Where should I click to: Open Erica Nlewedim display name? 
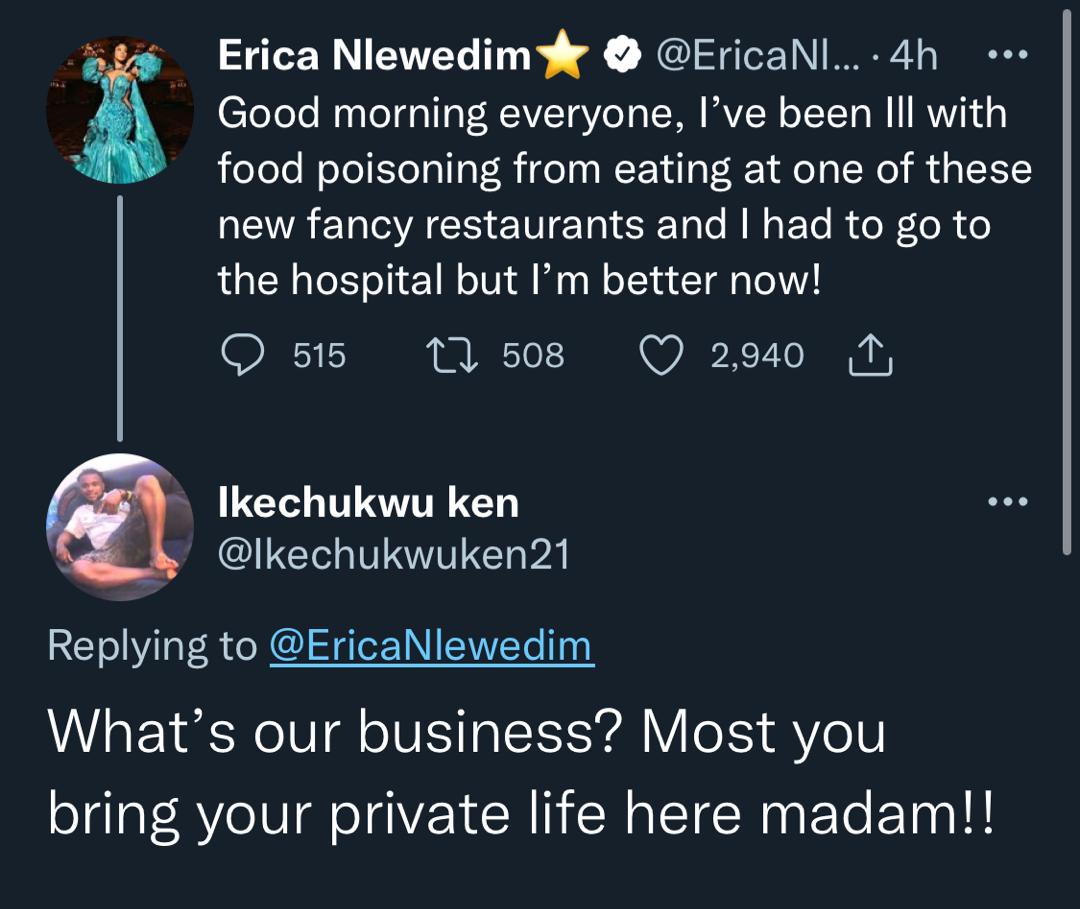pos(374,55)
